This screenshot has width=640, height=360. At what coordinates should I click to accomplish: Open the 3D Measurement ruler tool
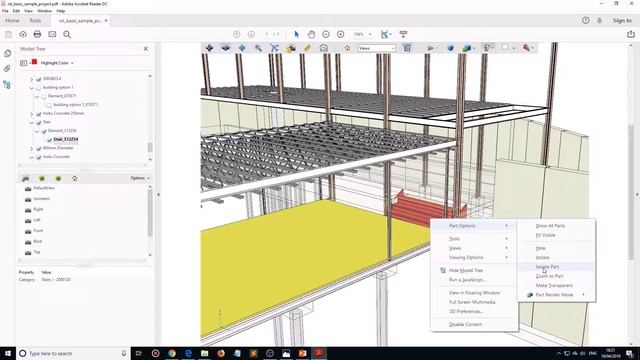tap(307, 48)
